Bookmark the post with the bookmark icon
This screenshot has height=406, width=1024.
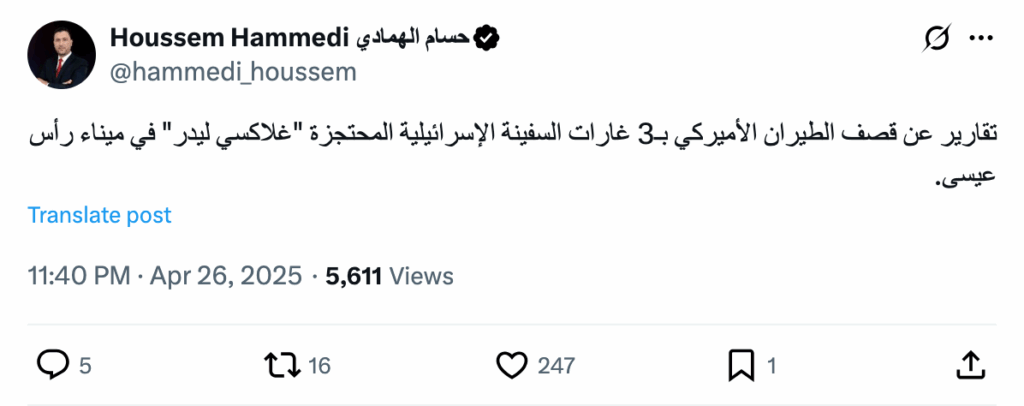tap(741, 365)
